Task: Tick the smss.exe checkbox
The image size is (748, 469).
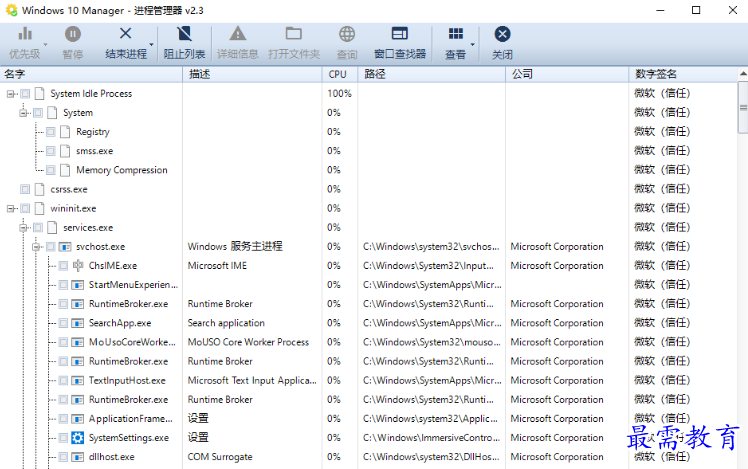Action: click(51, 151)
